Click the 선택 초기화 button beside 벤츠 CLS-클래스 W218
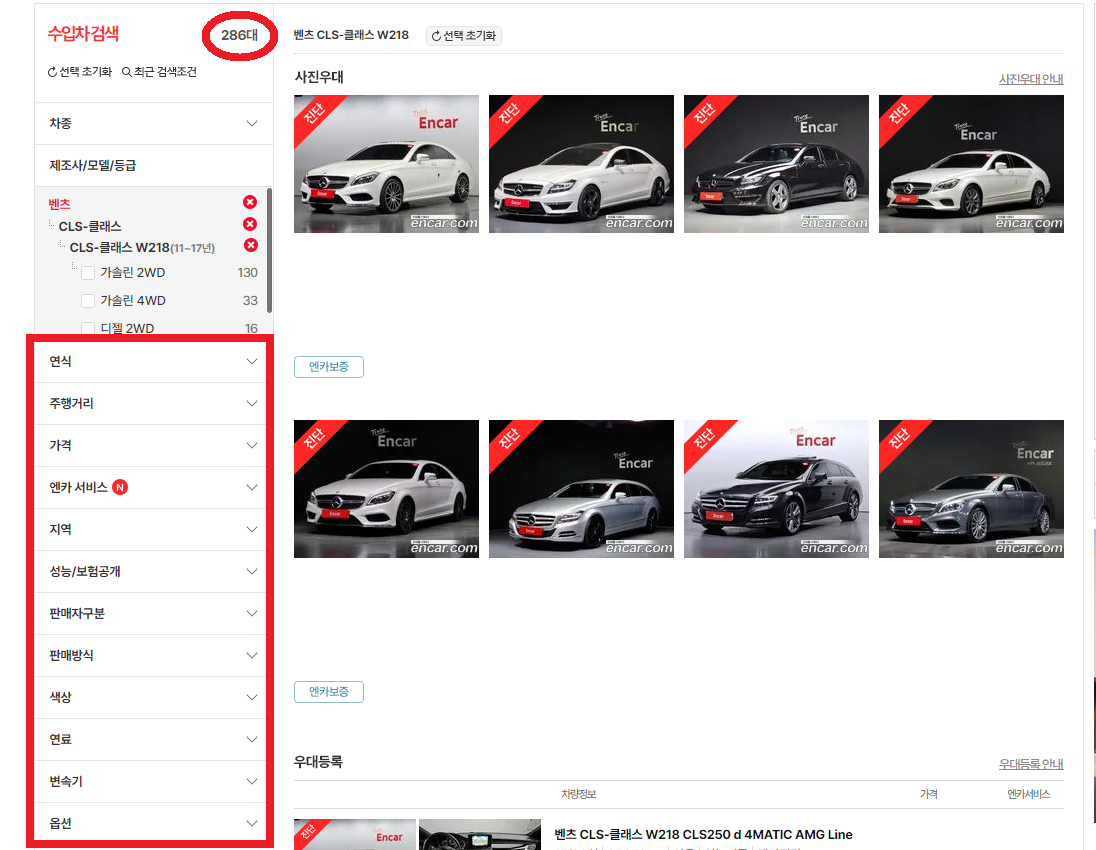This screenshot has height=850, width=1096. click(x=463, y=36)
